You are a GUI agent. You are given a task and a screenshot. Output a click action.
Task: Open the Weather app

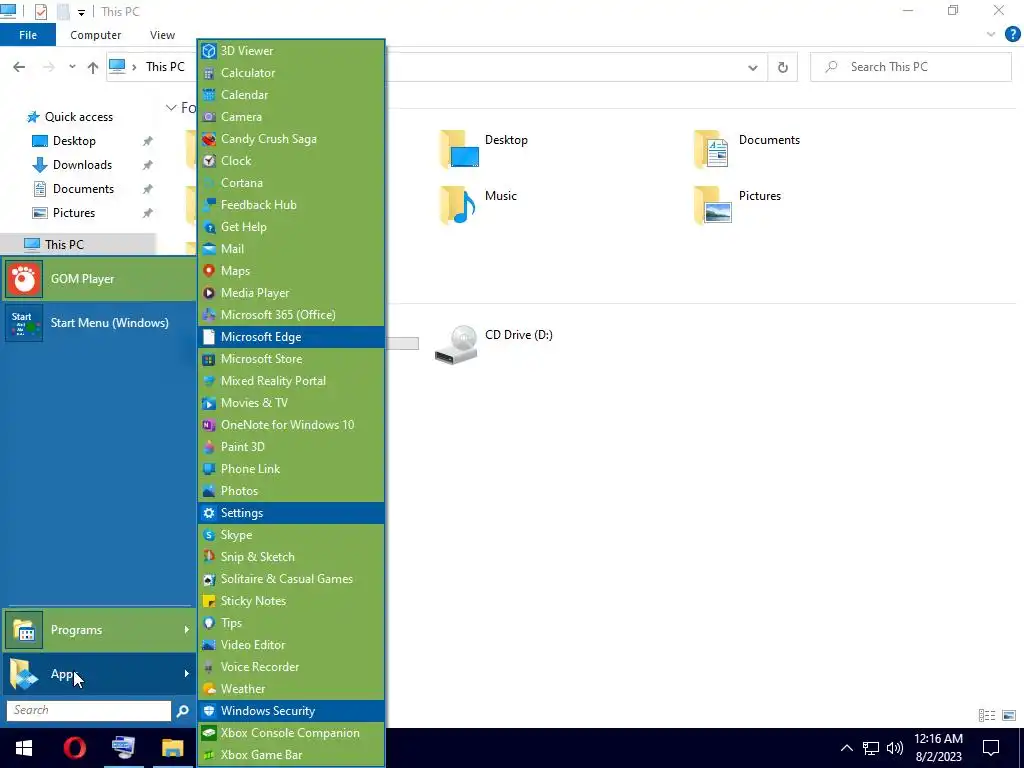[291, 688]
